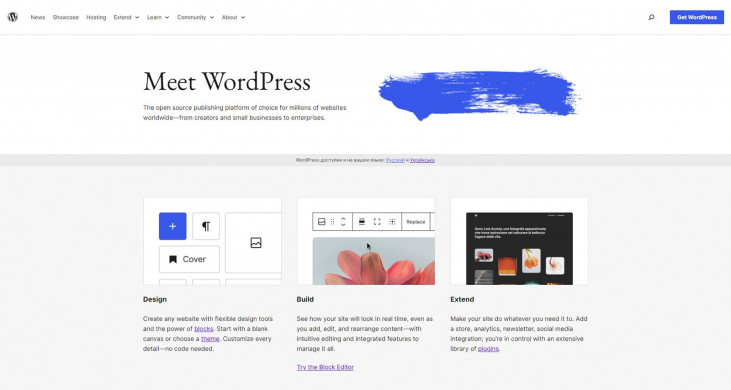731x390 pixels.
Task: Open the search magnifier icon
Action: pos(651,17)
